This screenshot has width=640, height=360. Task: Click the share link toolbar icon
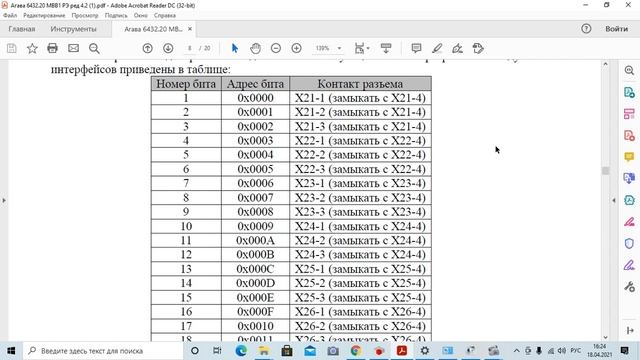[478, 48]
